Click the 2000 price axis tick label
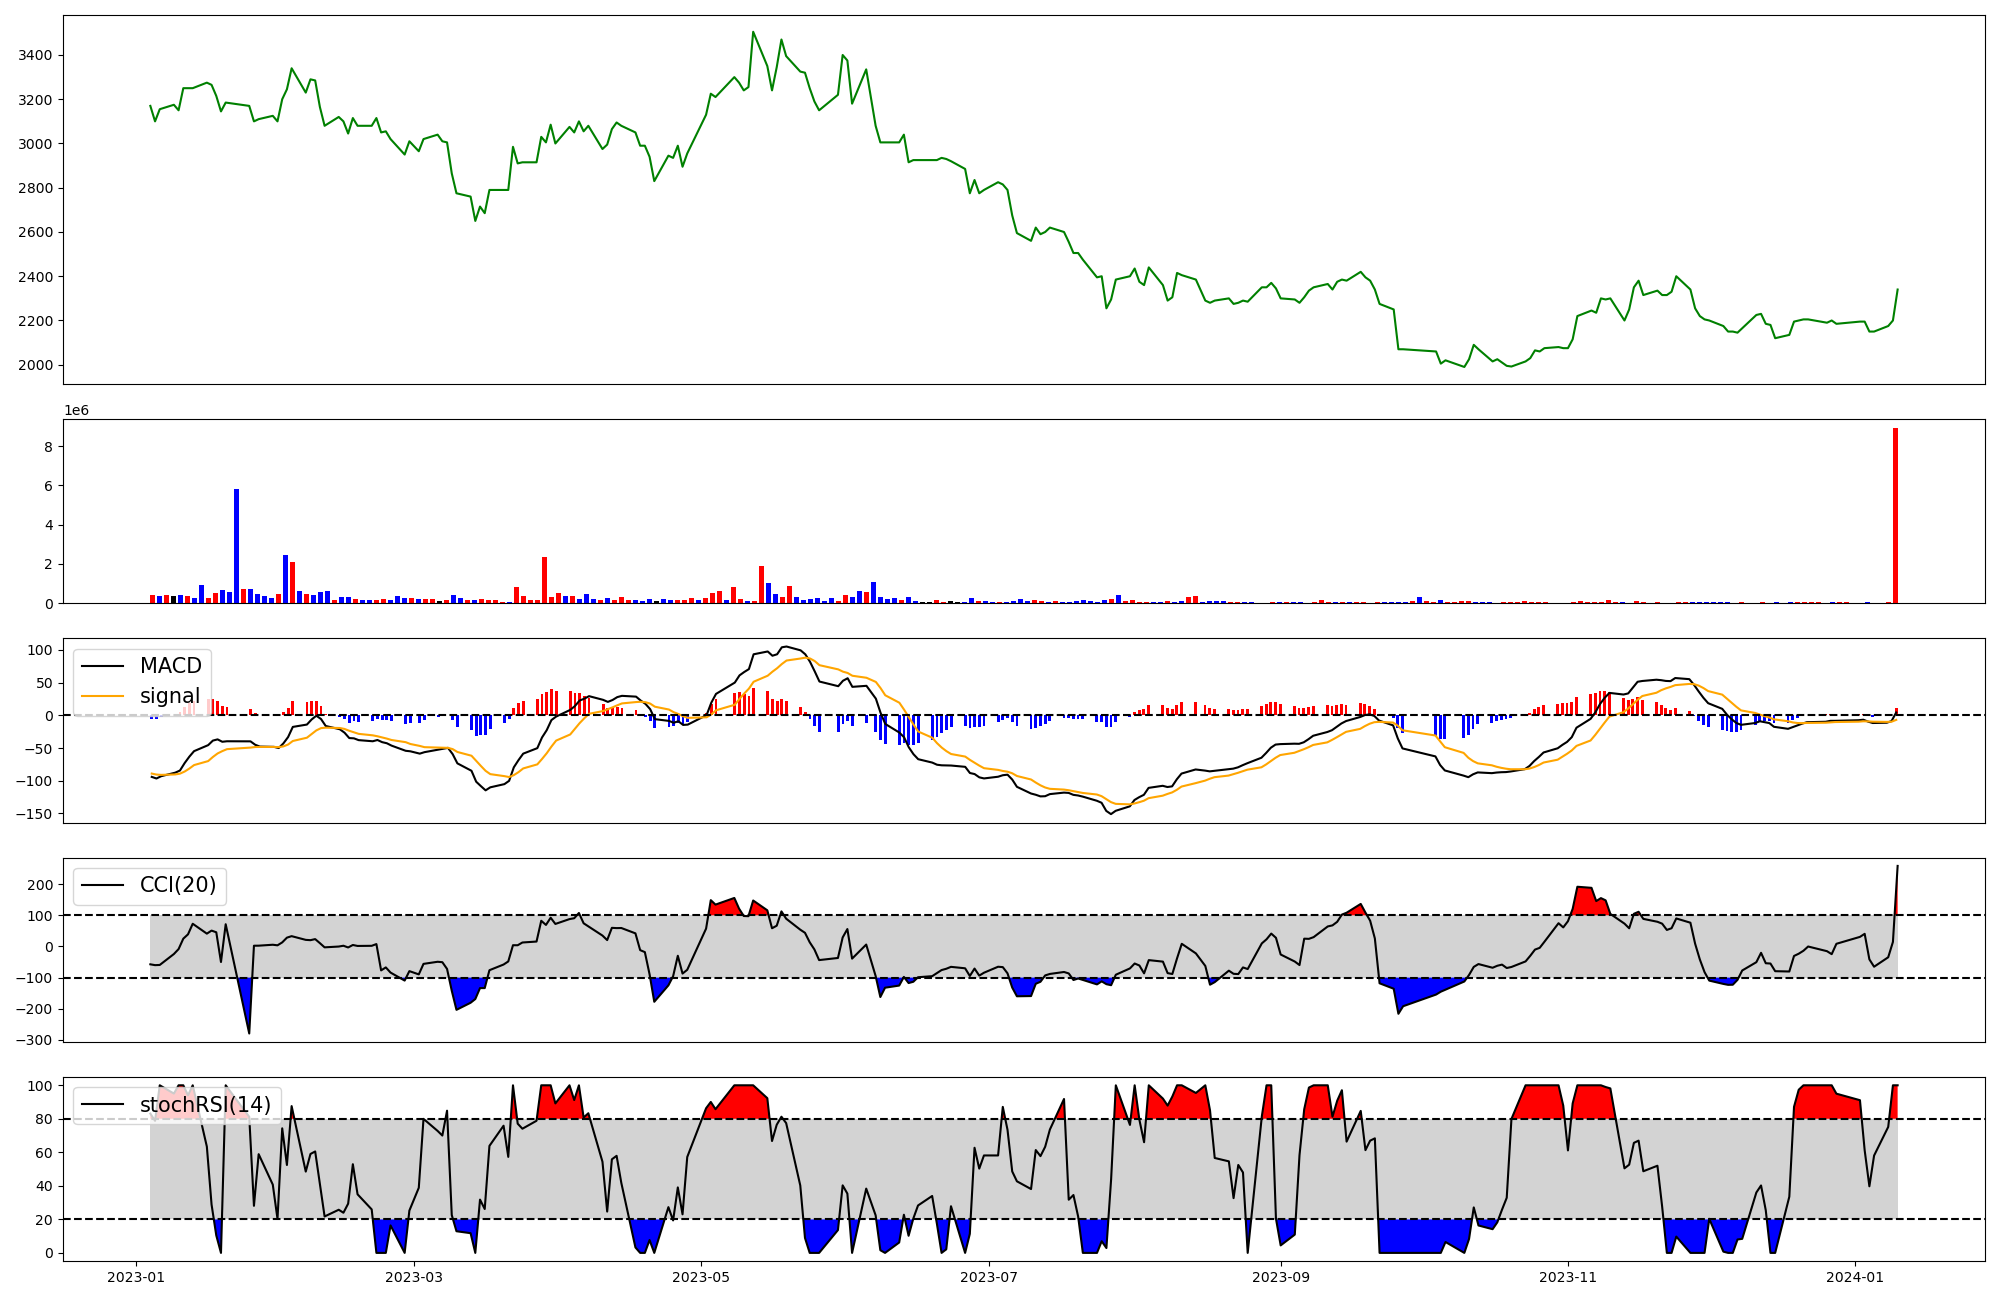 tap(36, 365)
